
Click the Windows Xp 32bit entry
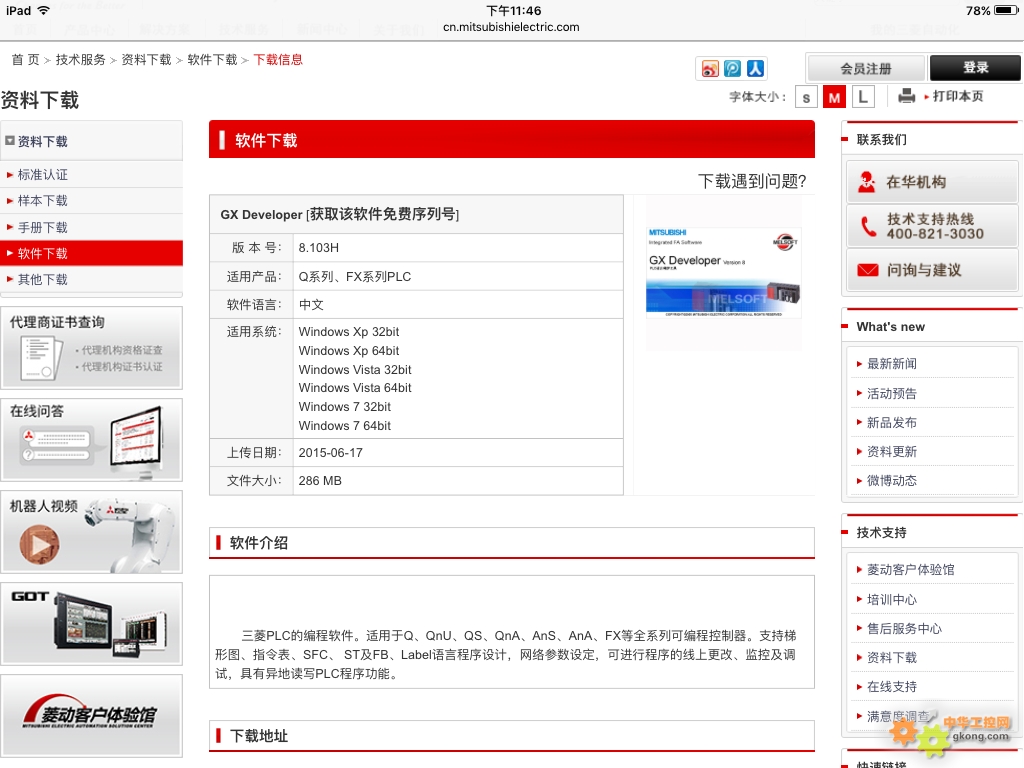pyautogui.click(x=349, y=332)
